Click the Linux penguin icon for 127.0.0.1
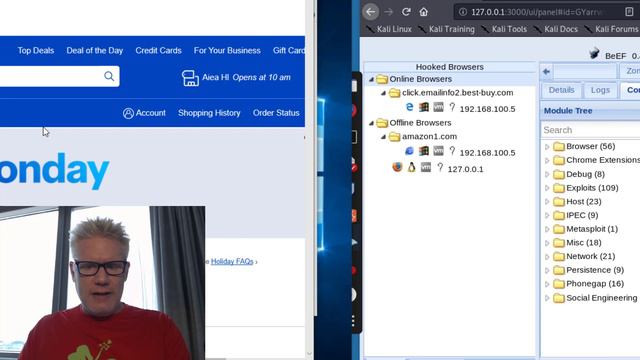This screenshot has height=360, width=640. (411, 167)
